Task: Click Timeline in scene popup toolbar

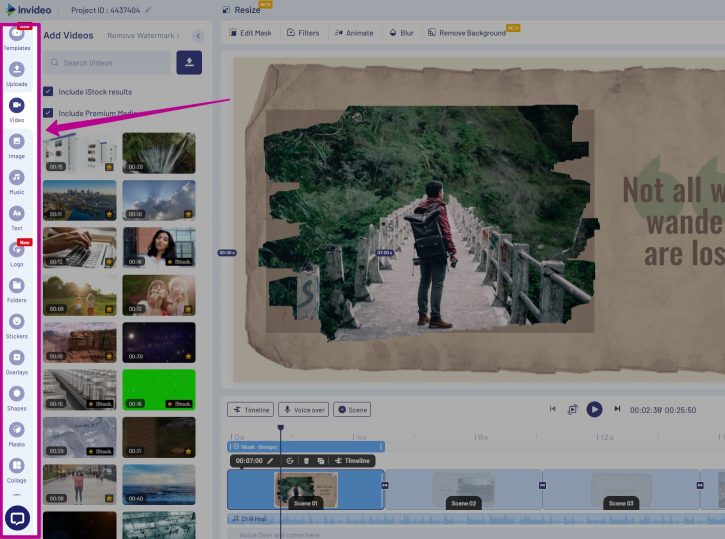Action: click(352, 461)
